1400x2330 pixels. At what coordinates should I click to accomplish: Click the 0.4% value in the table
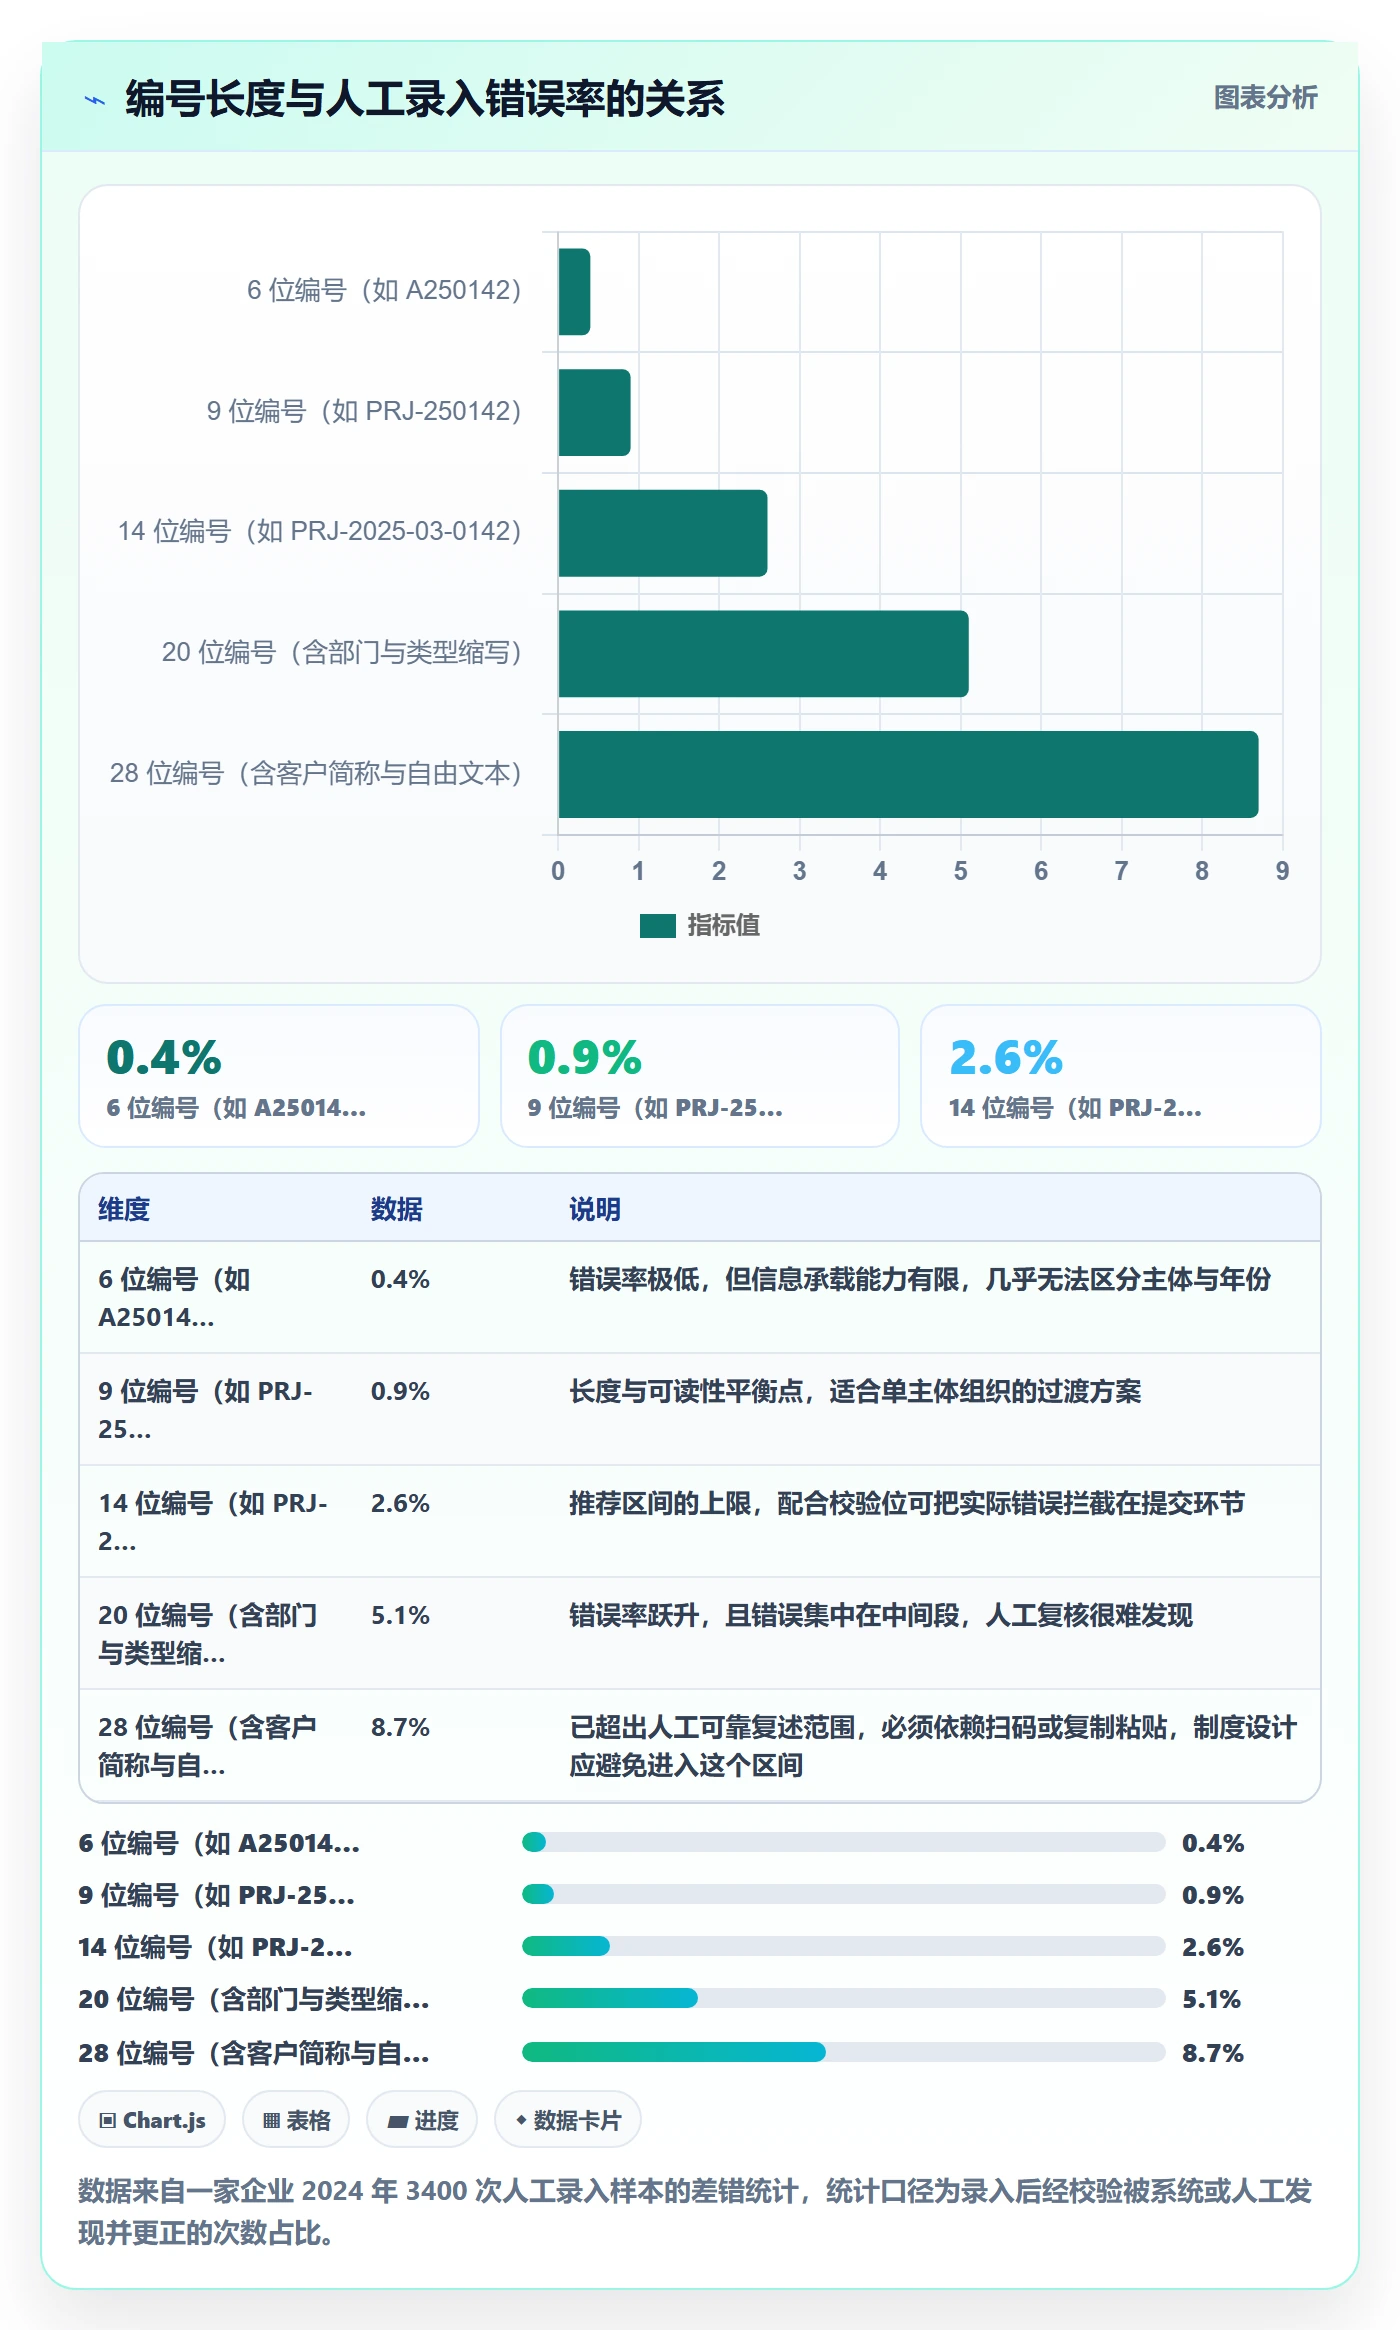[x=400, y=1280]
